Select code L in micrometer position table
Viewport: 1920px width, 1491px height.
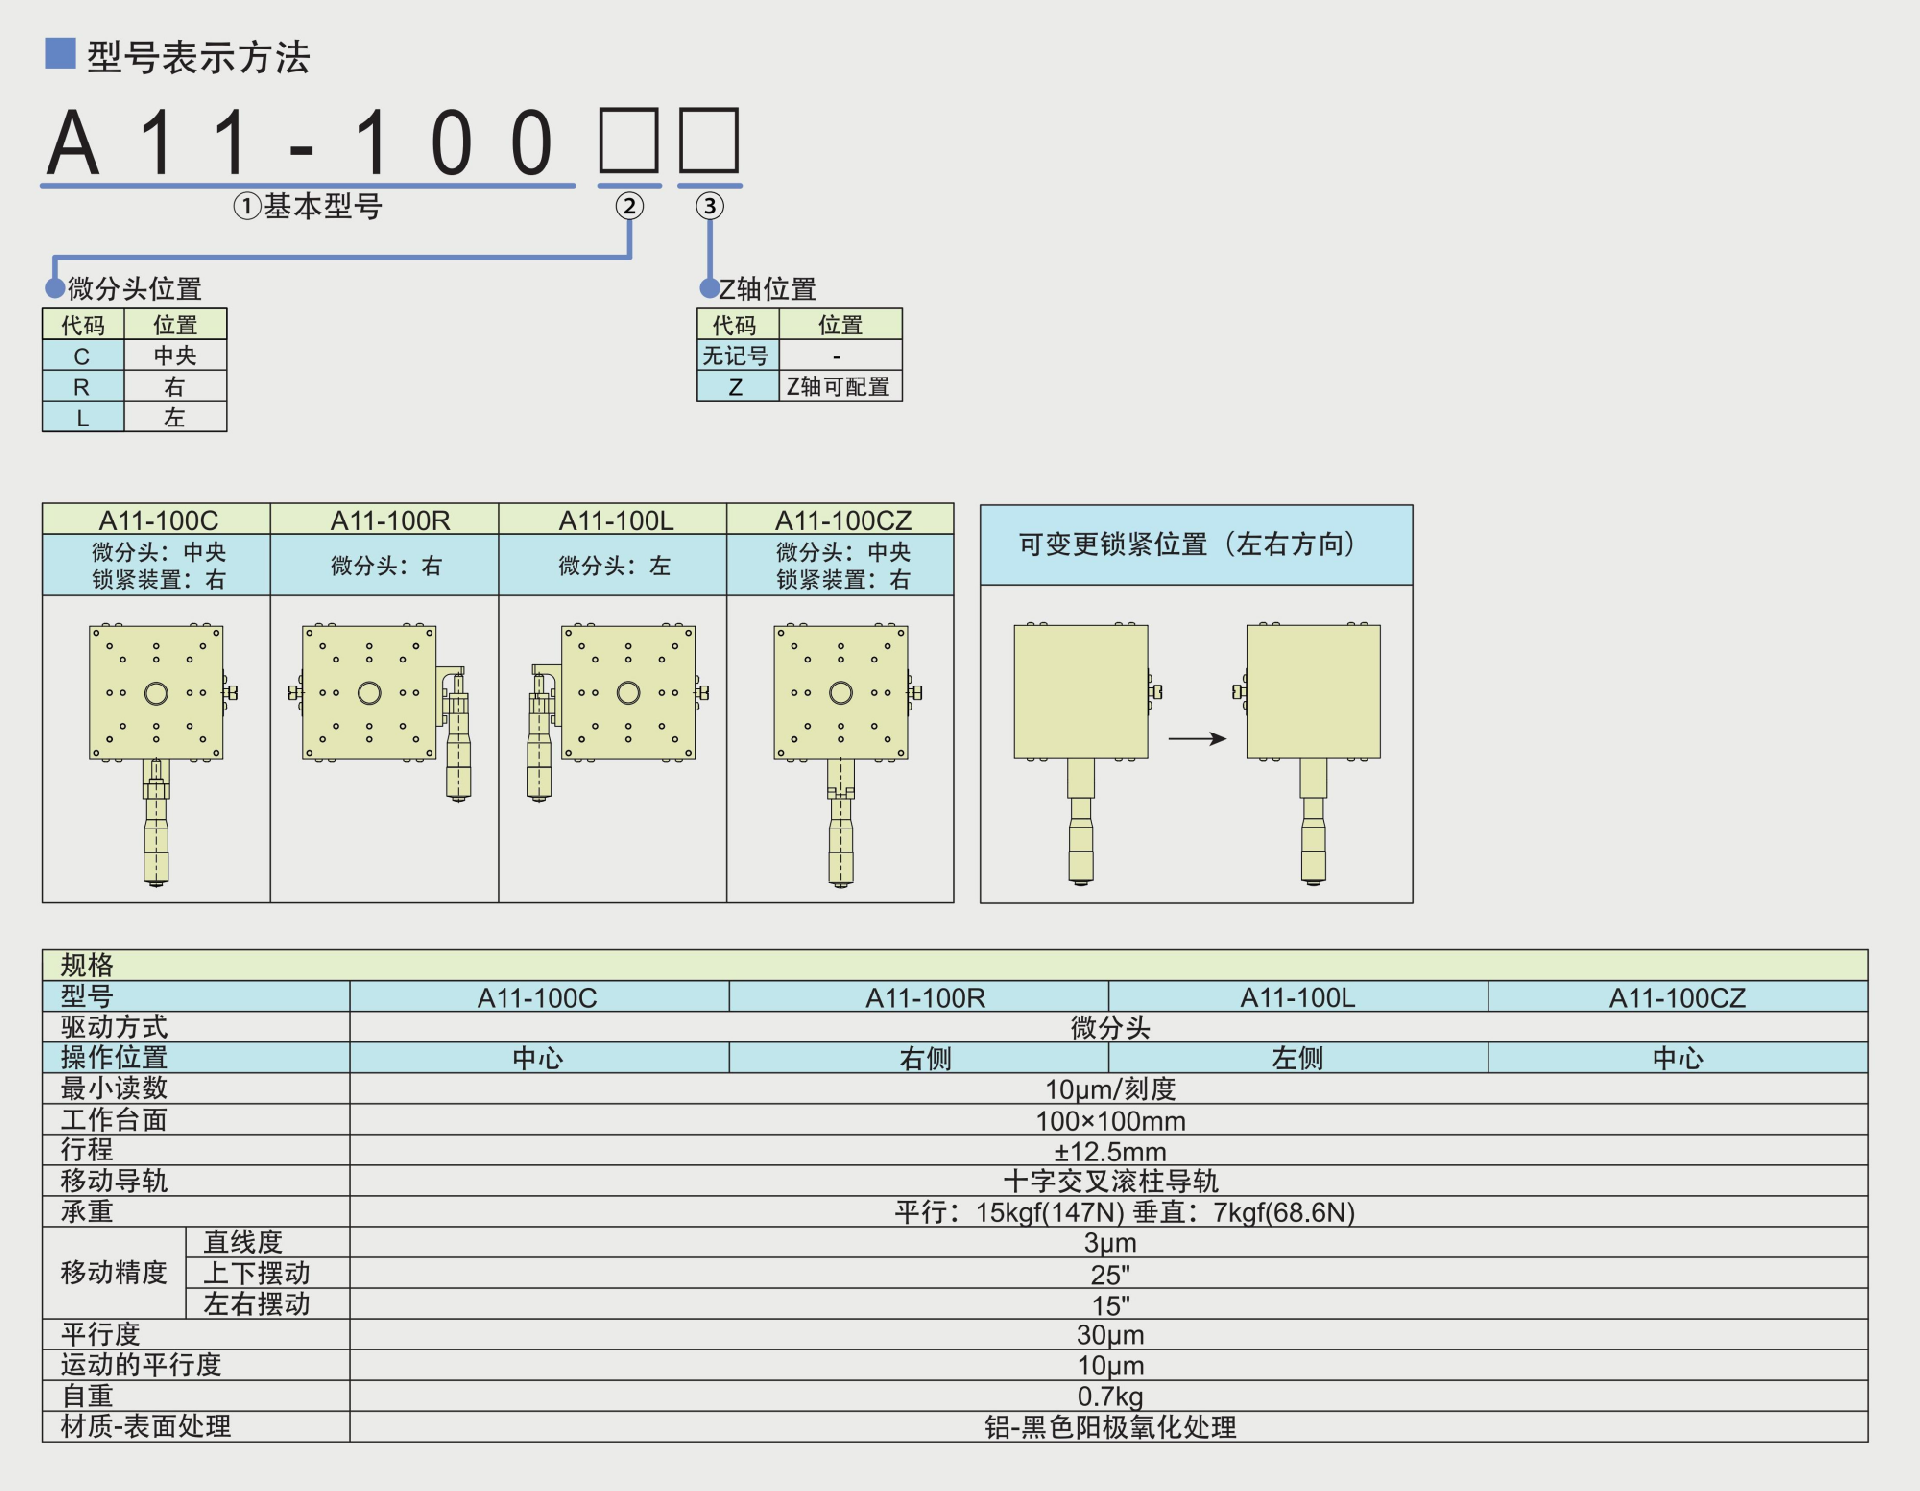pyautogui.click(x=82, y=418)
